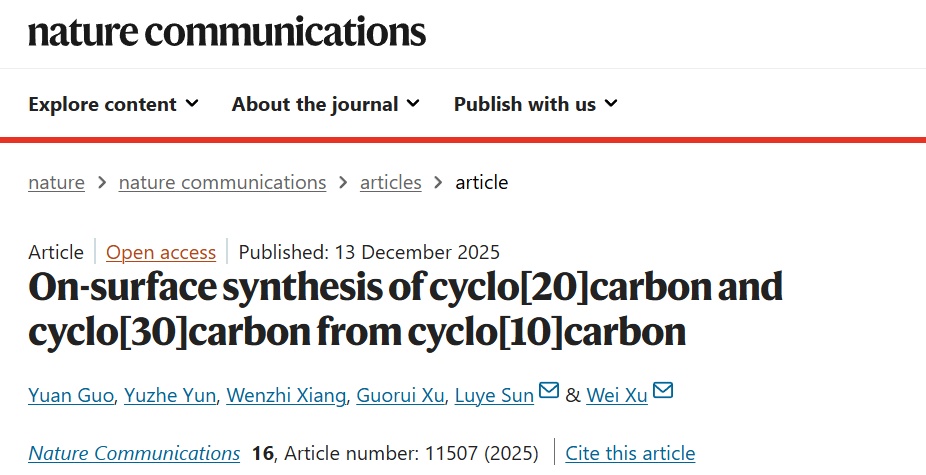Viewport: 926px width, 475px height.
Task: Click the About the journal chevron
Action: point(413,104)
